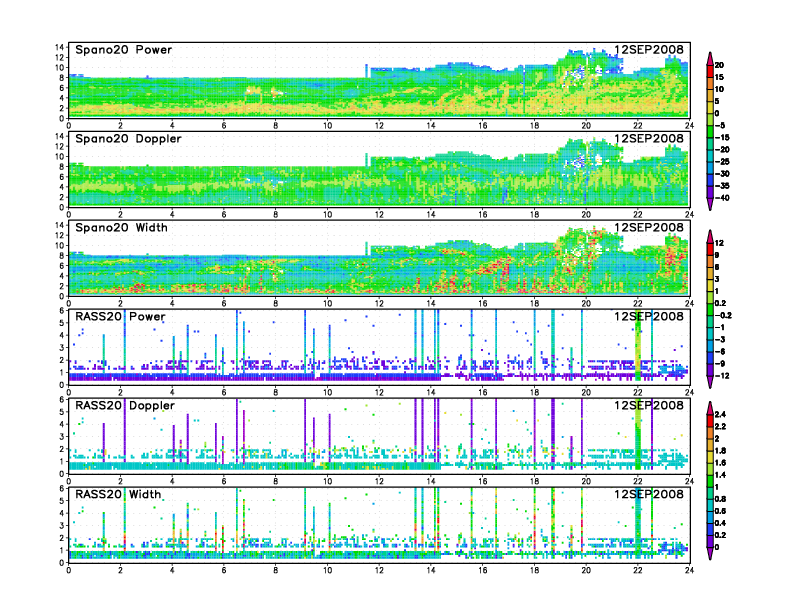792x612 pixels.
Task: Click height 5 tick beside RASS20 Doppler panel
Action: tap(62, 412)
